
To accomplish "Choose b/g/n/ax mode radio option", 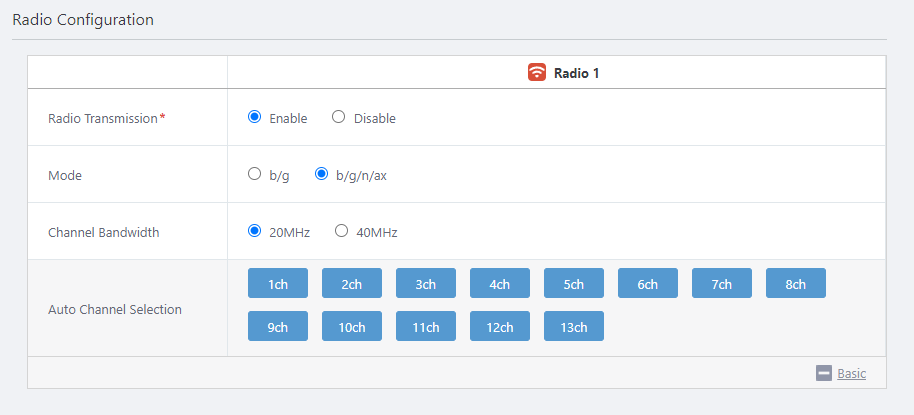I will click(321, 174).
